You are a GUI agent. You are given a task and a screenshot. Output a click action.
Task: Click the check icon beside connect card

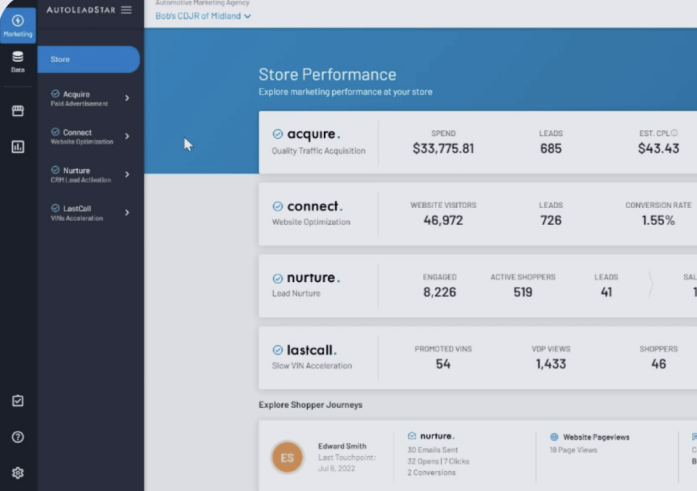pyautogui.click(x=277, y=206)
